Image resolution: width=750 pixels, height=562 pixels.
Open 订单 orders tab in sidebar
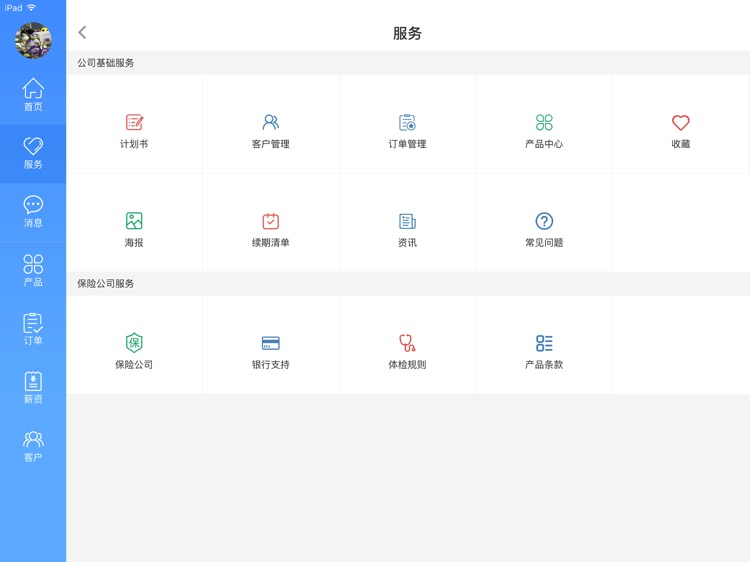click(x=33, y=329)
